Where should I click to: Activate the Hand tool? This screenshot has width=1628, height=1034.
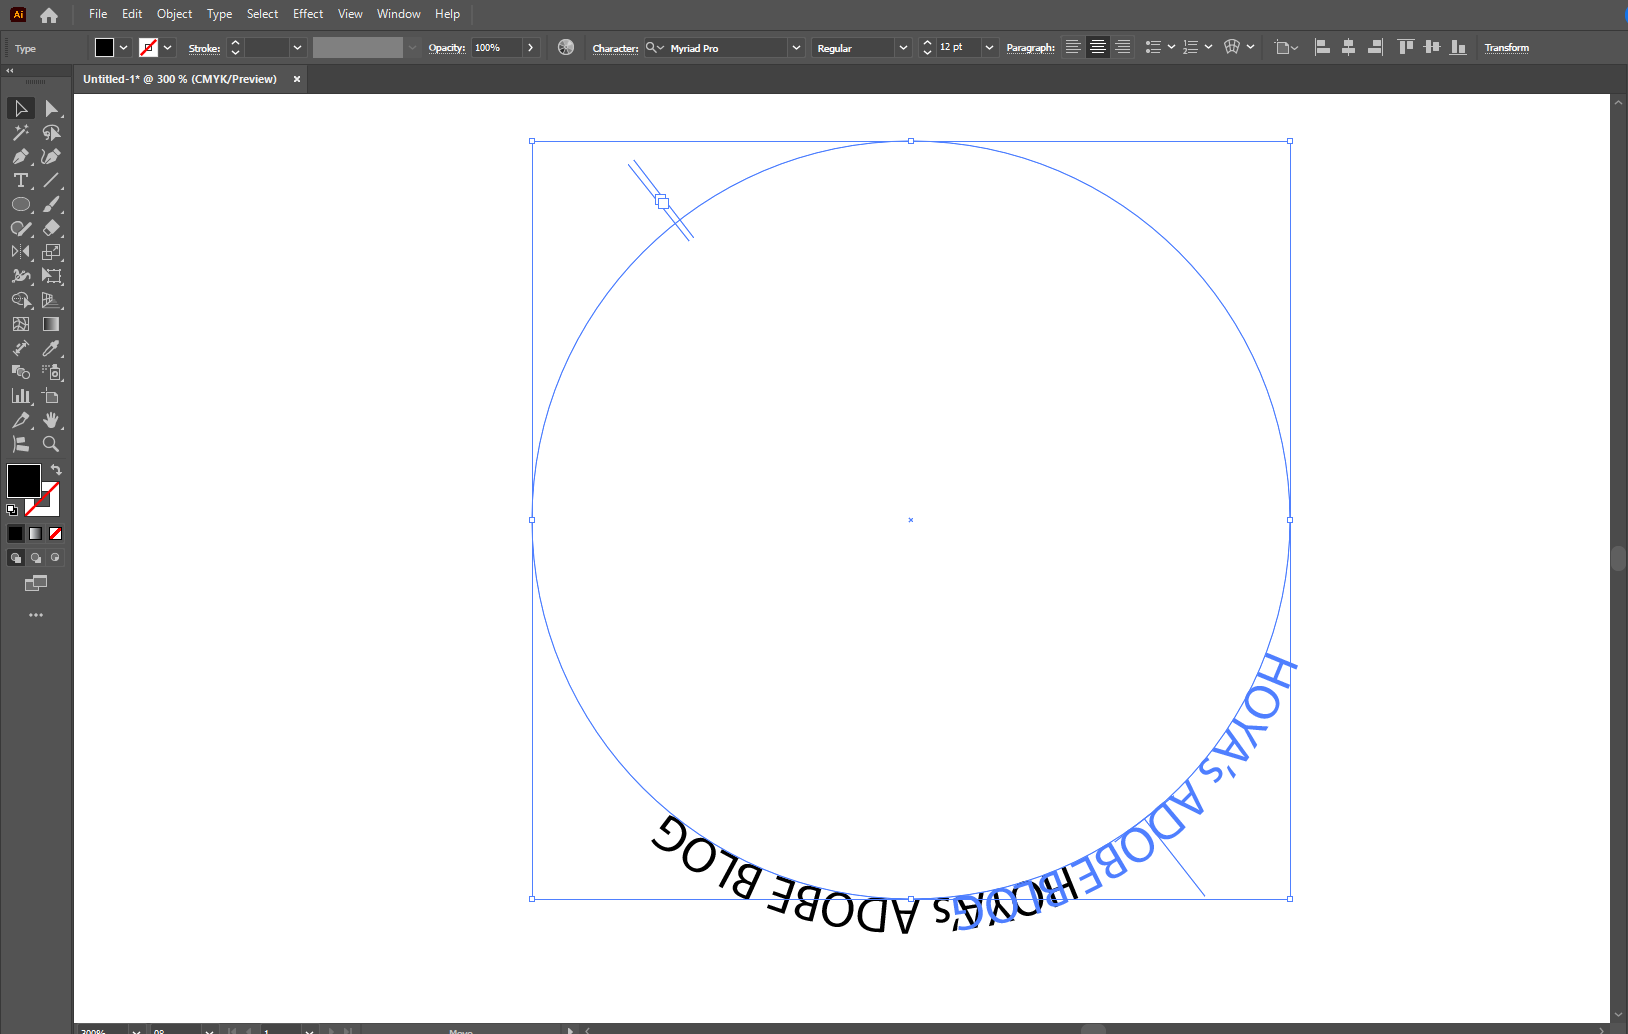[51, 420]
